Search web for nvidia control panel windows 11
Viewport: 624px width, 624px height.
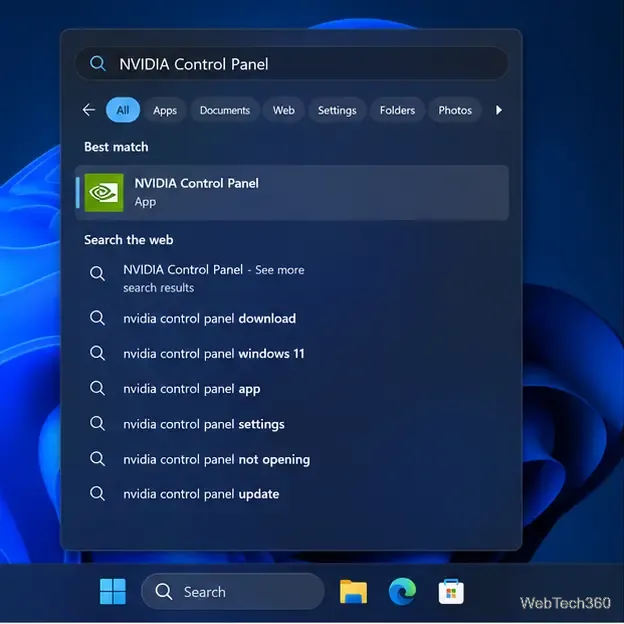(213, 353)
